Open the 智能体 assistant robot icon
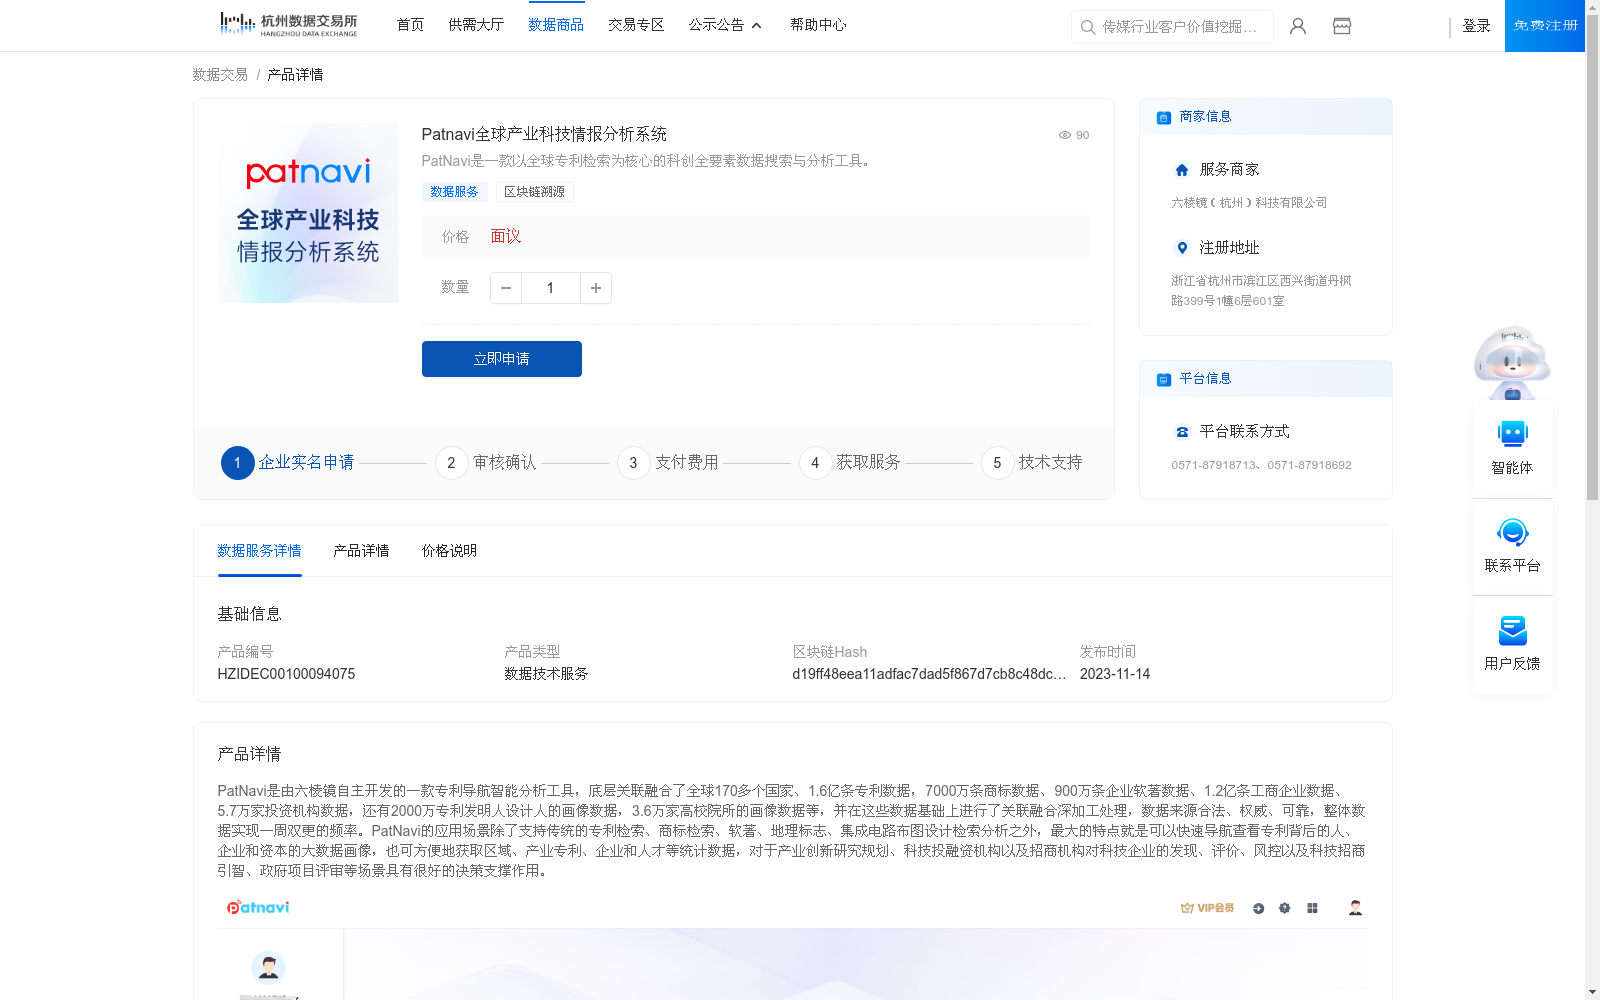This screenshot has height=1000, width=1600. coord(1512,434)
